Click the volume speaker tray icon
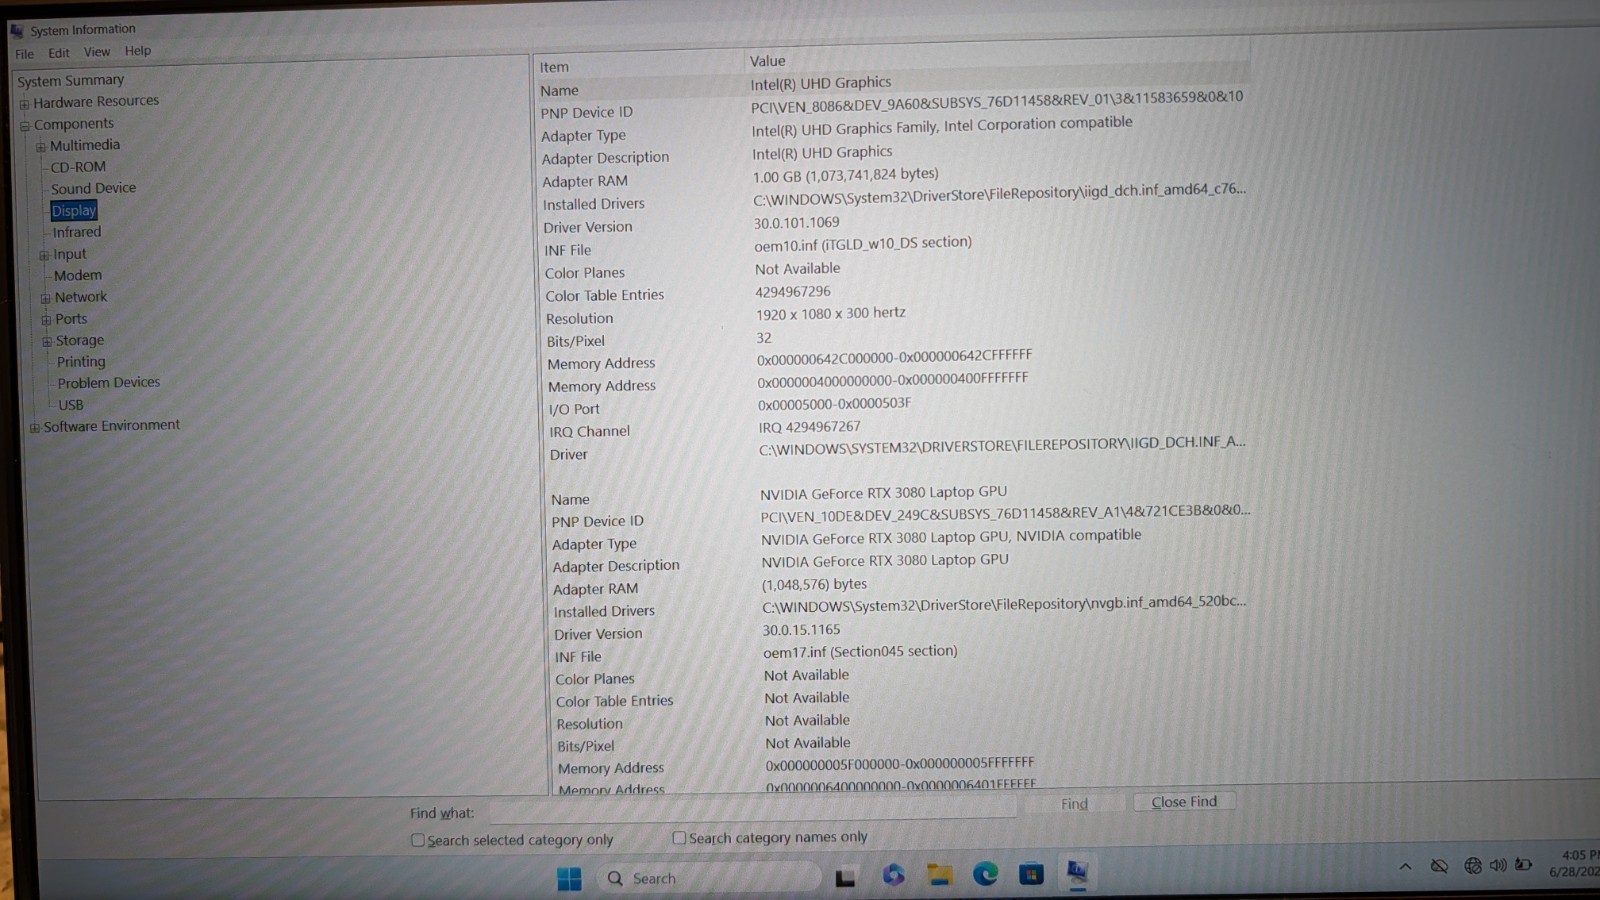 pos(1498,865)
